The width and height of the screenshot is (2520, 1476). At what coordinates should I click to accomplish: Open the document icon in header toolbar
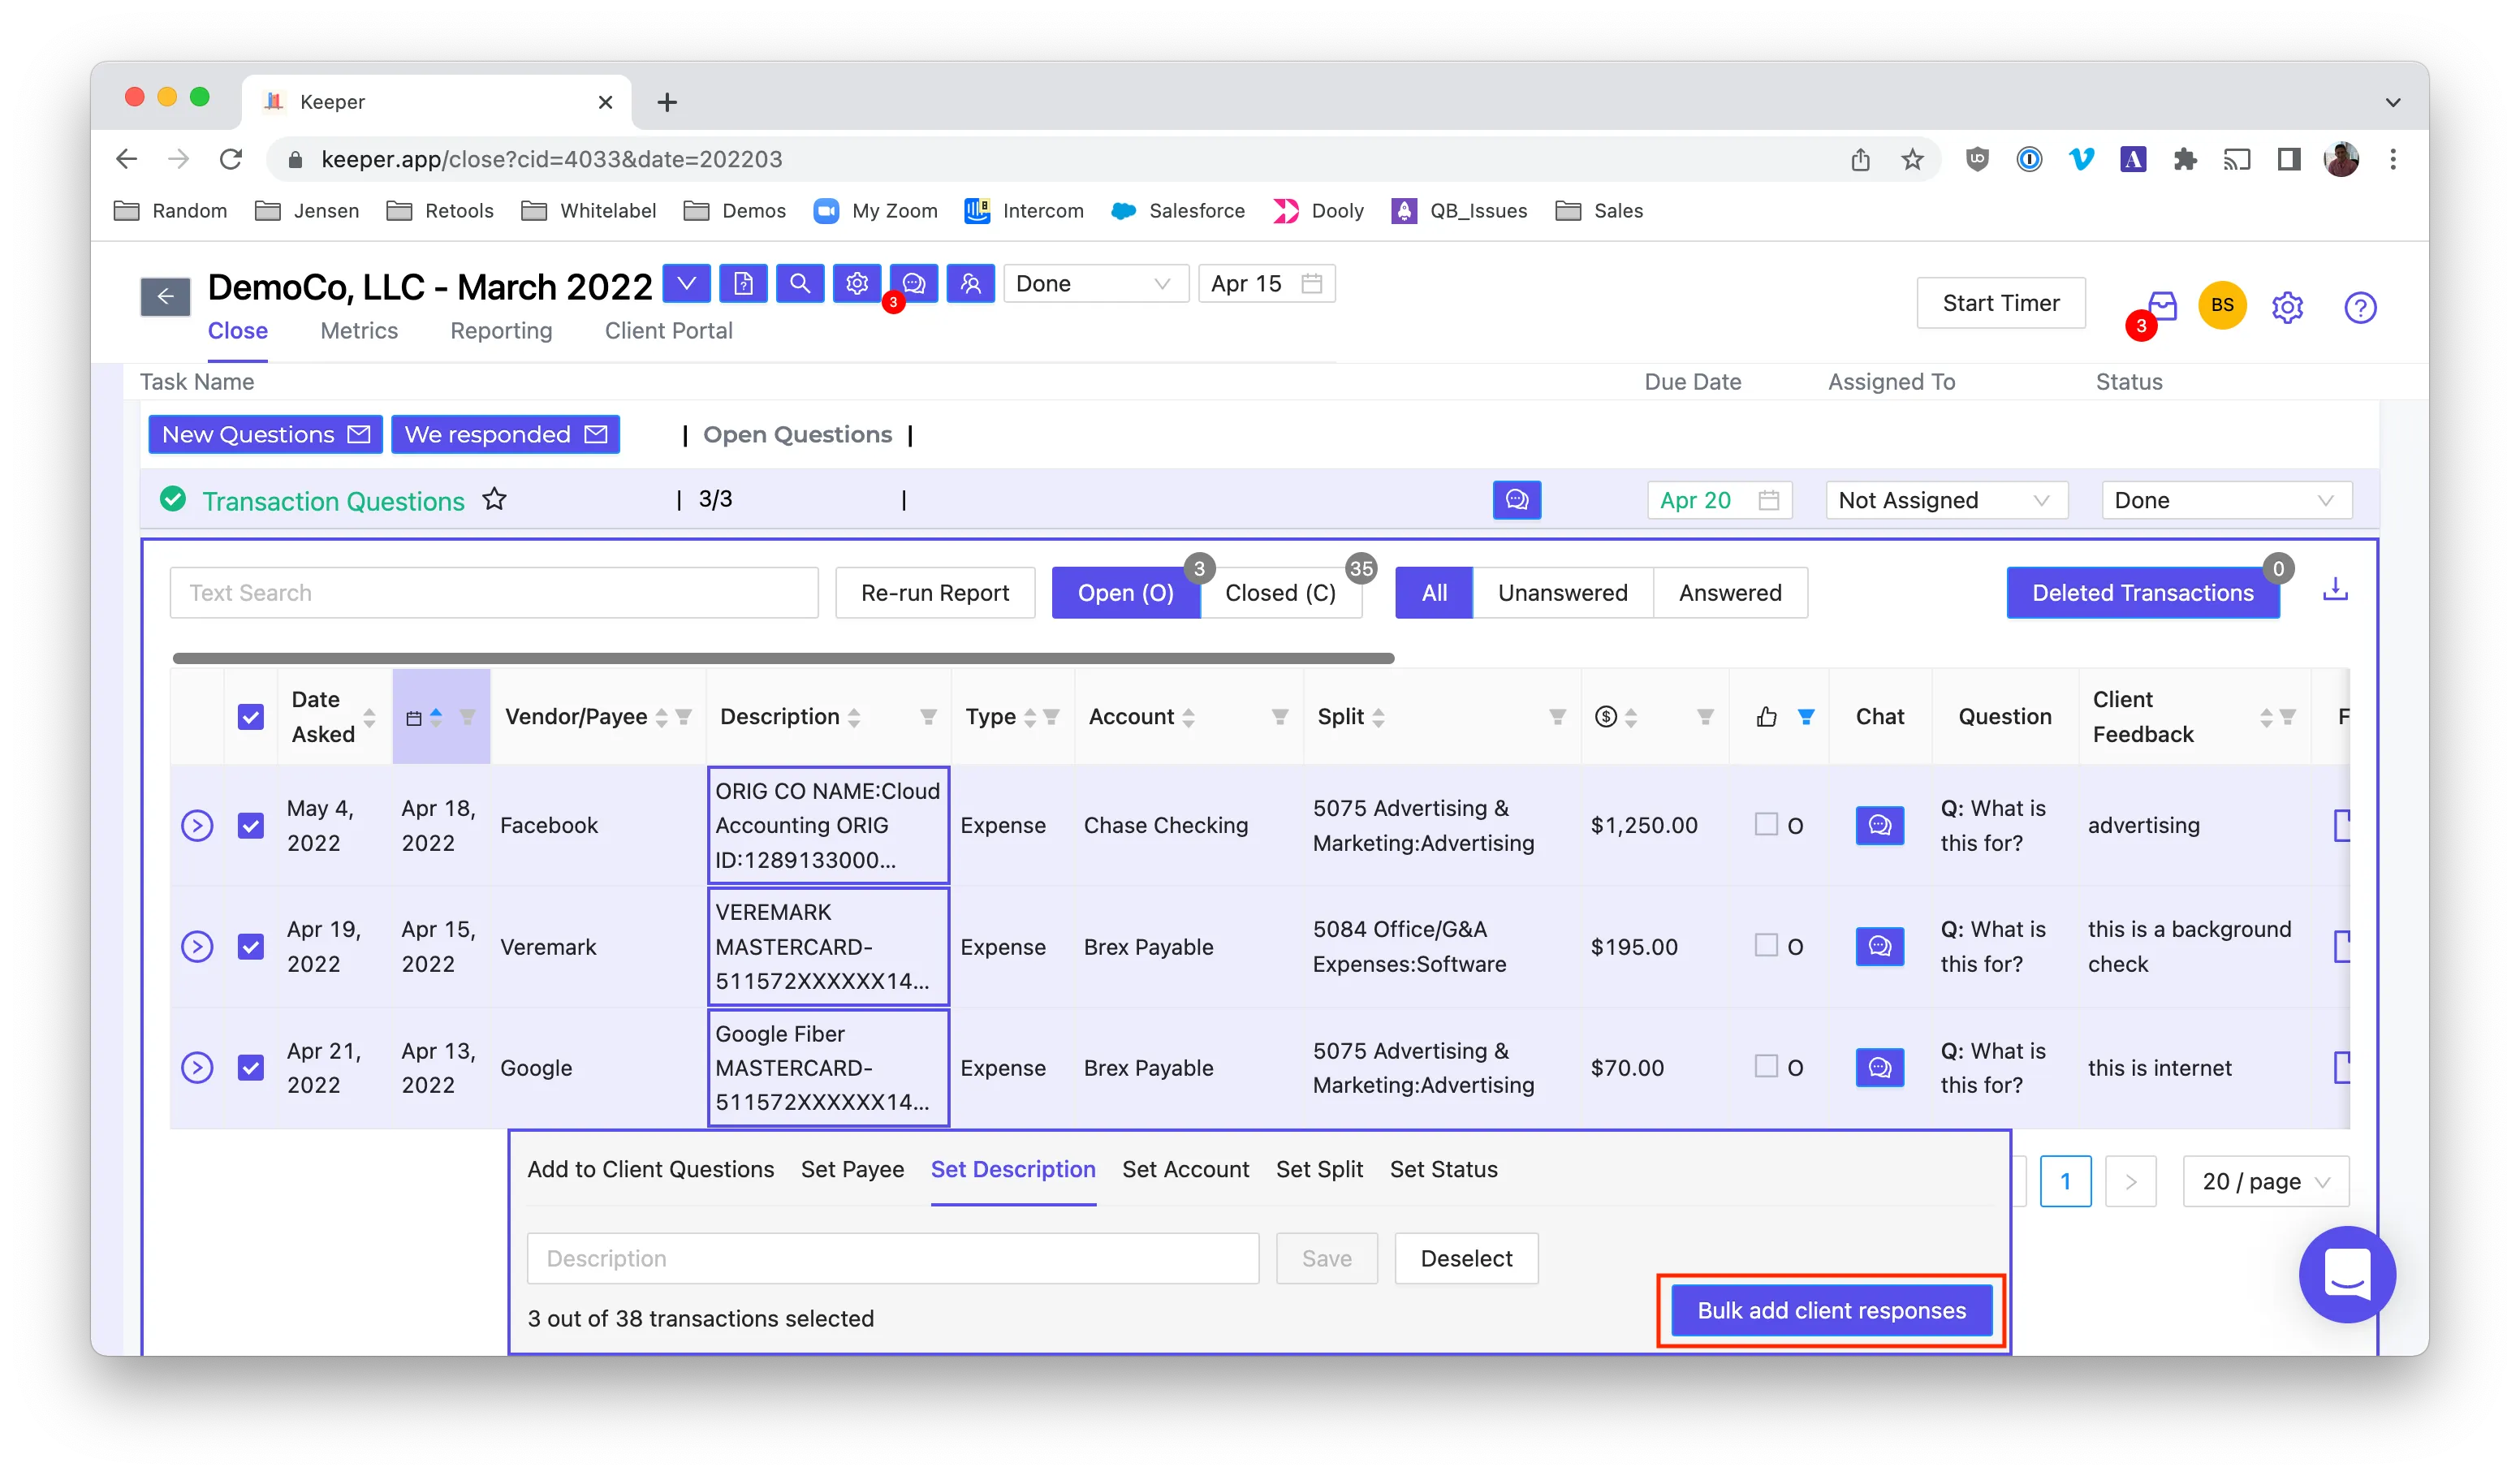[x=743, y=284]
